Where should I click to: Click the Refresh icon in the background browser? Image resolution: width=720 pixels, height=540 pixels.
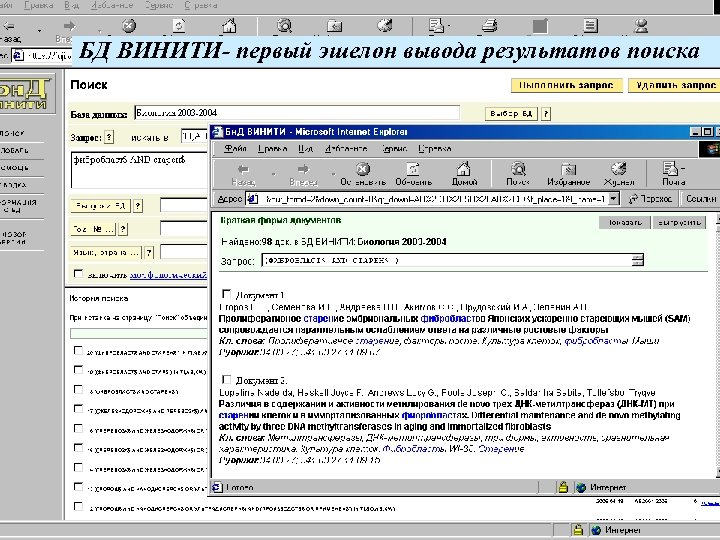179,26
